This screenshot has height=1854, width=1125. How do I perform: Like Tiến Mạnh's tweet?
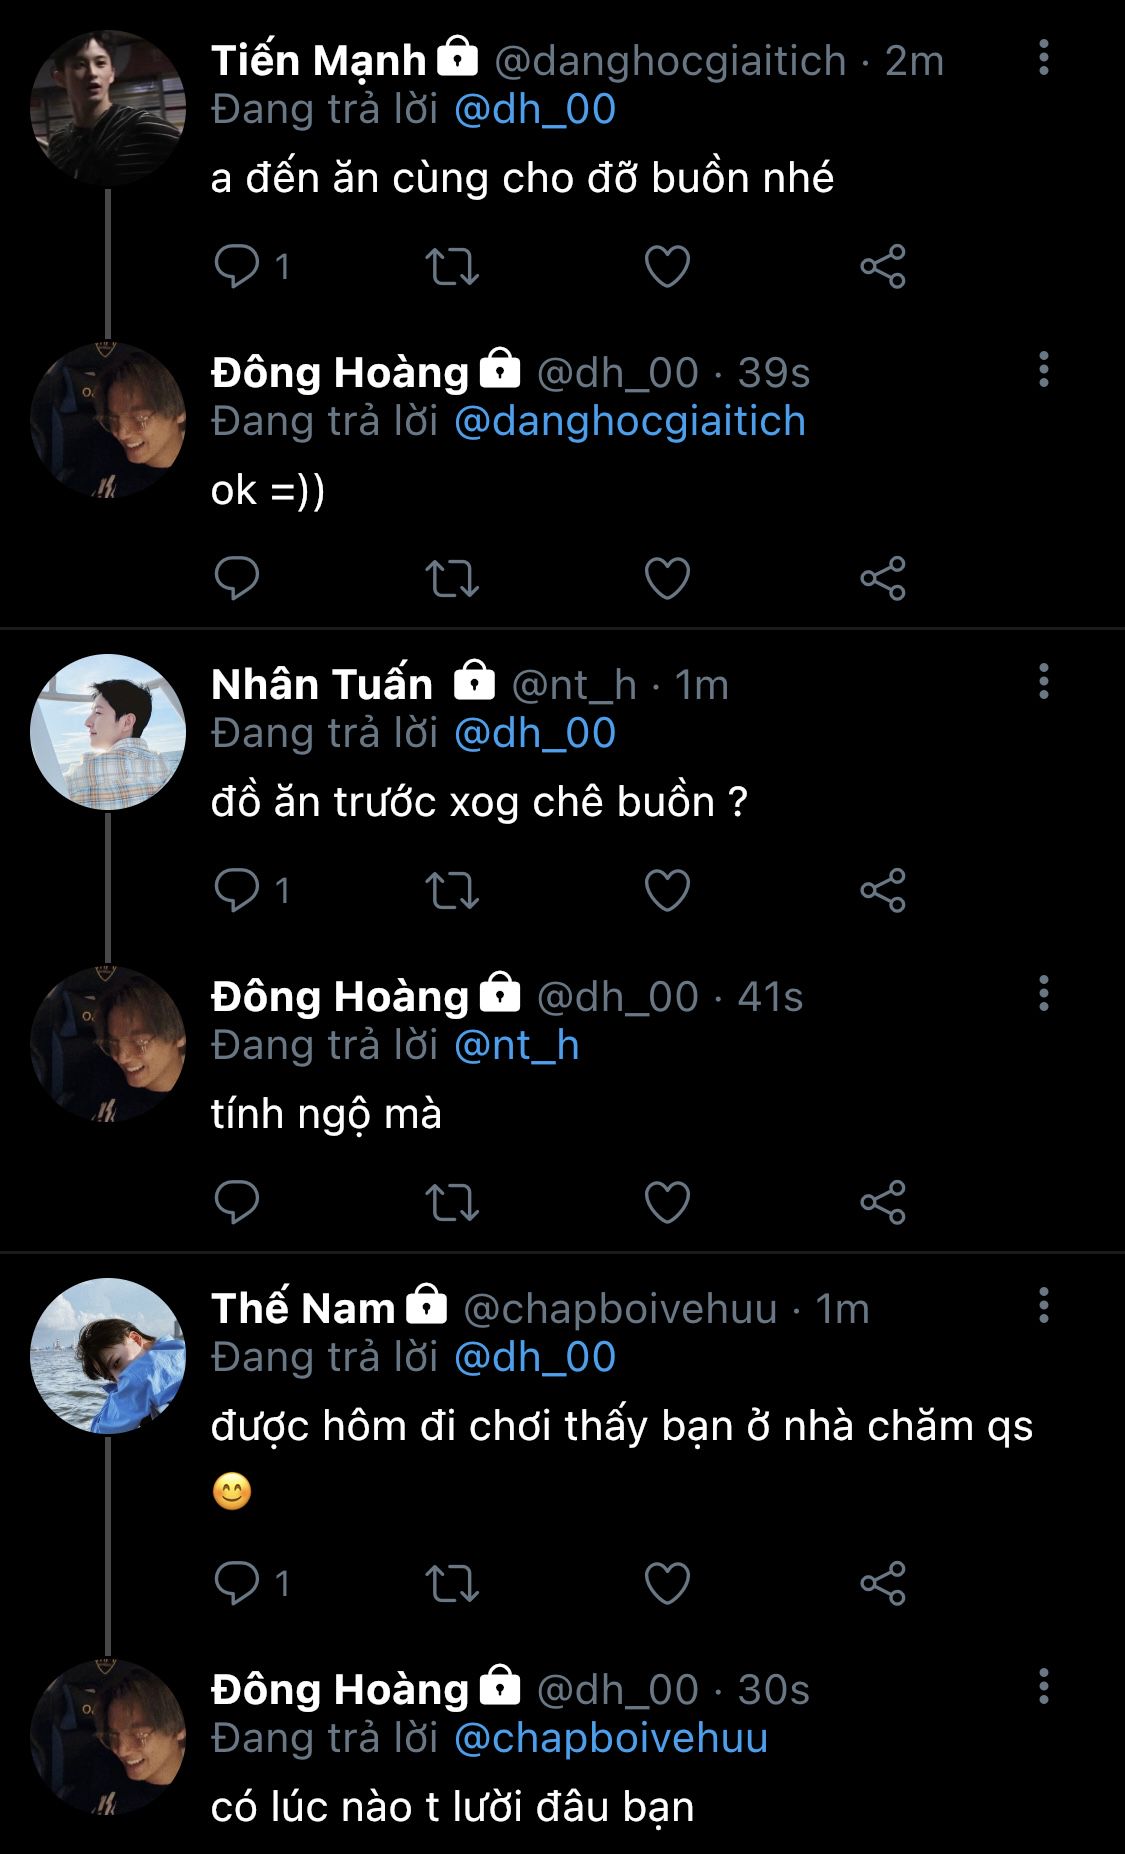point(667,267)
